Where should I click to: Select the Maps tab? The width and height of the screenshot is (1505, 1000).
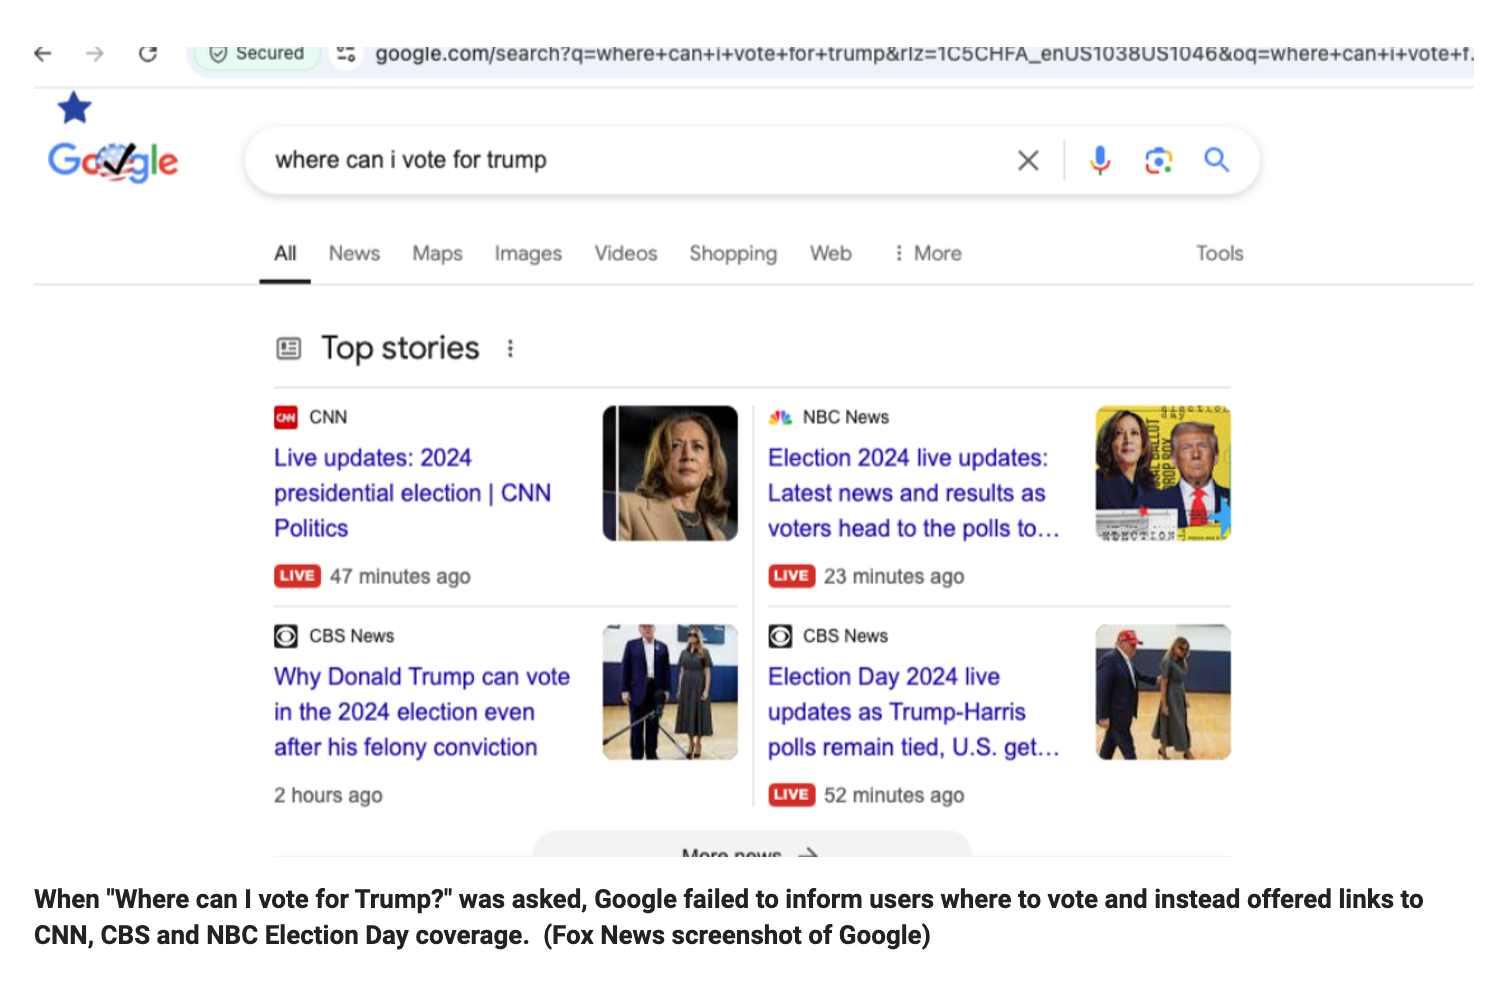click(437, 254)
